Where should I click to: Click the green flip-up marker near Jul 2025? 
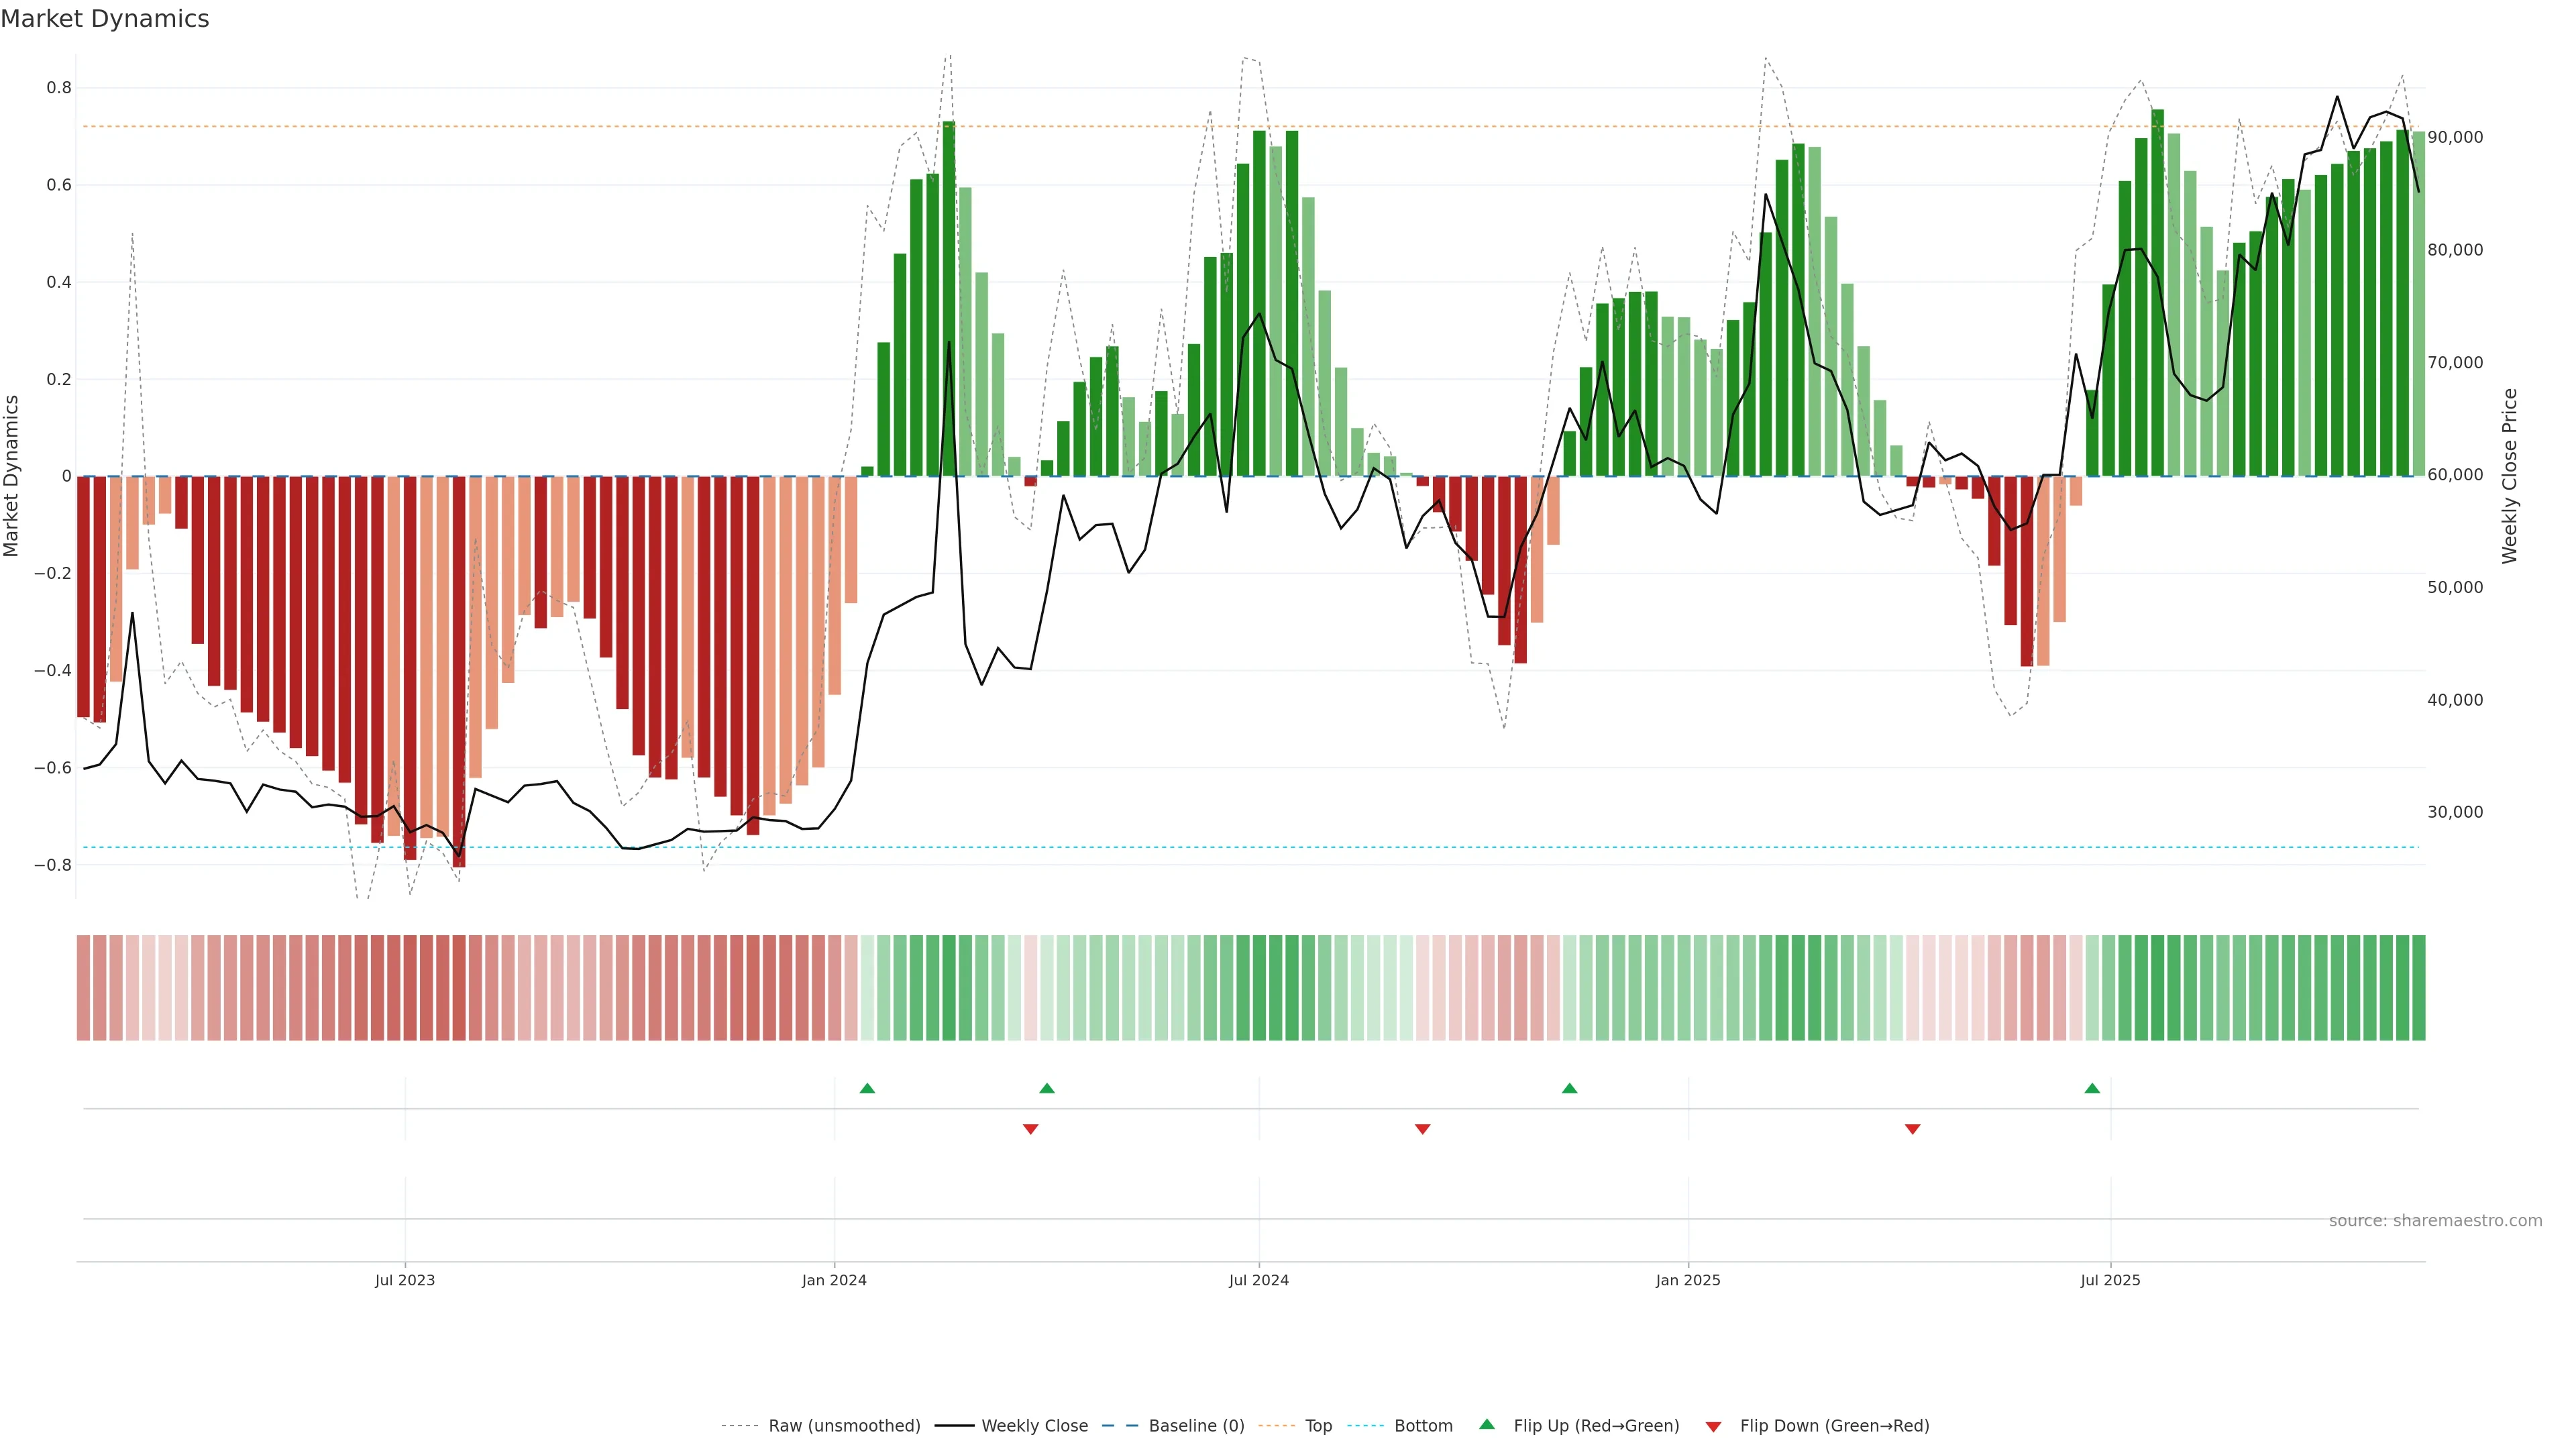point(2092,1088)
